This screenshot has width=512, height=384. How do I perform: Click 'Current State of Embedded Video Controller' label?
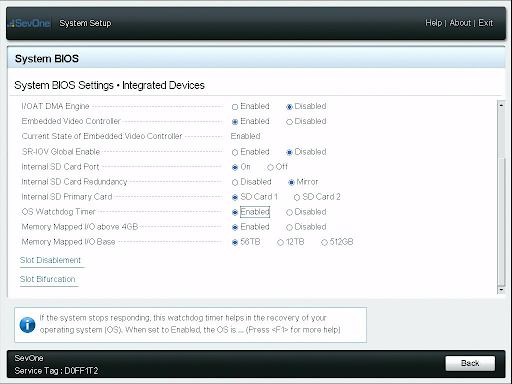pos(102,136)
